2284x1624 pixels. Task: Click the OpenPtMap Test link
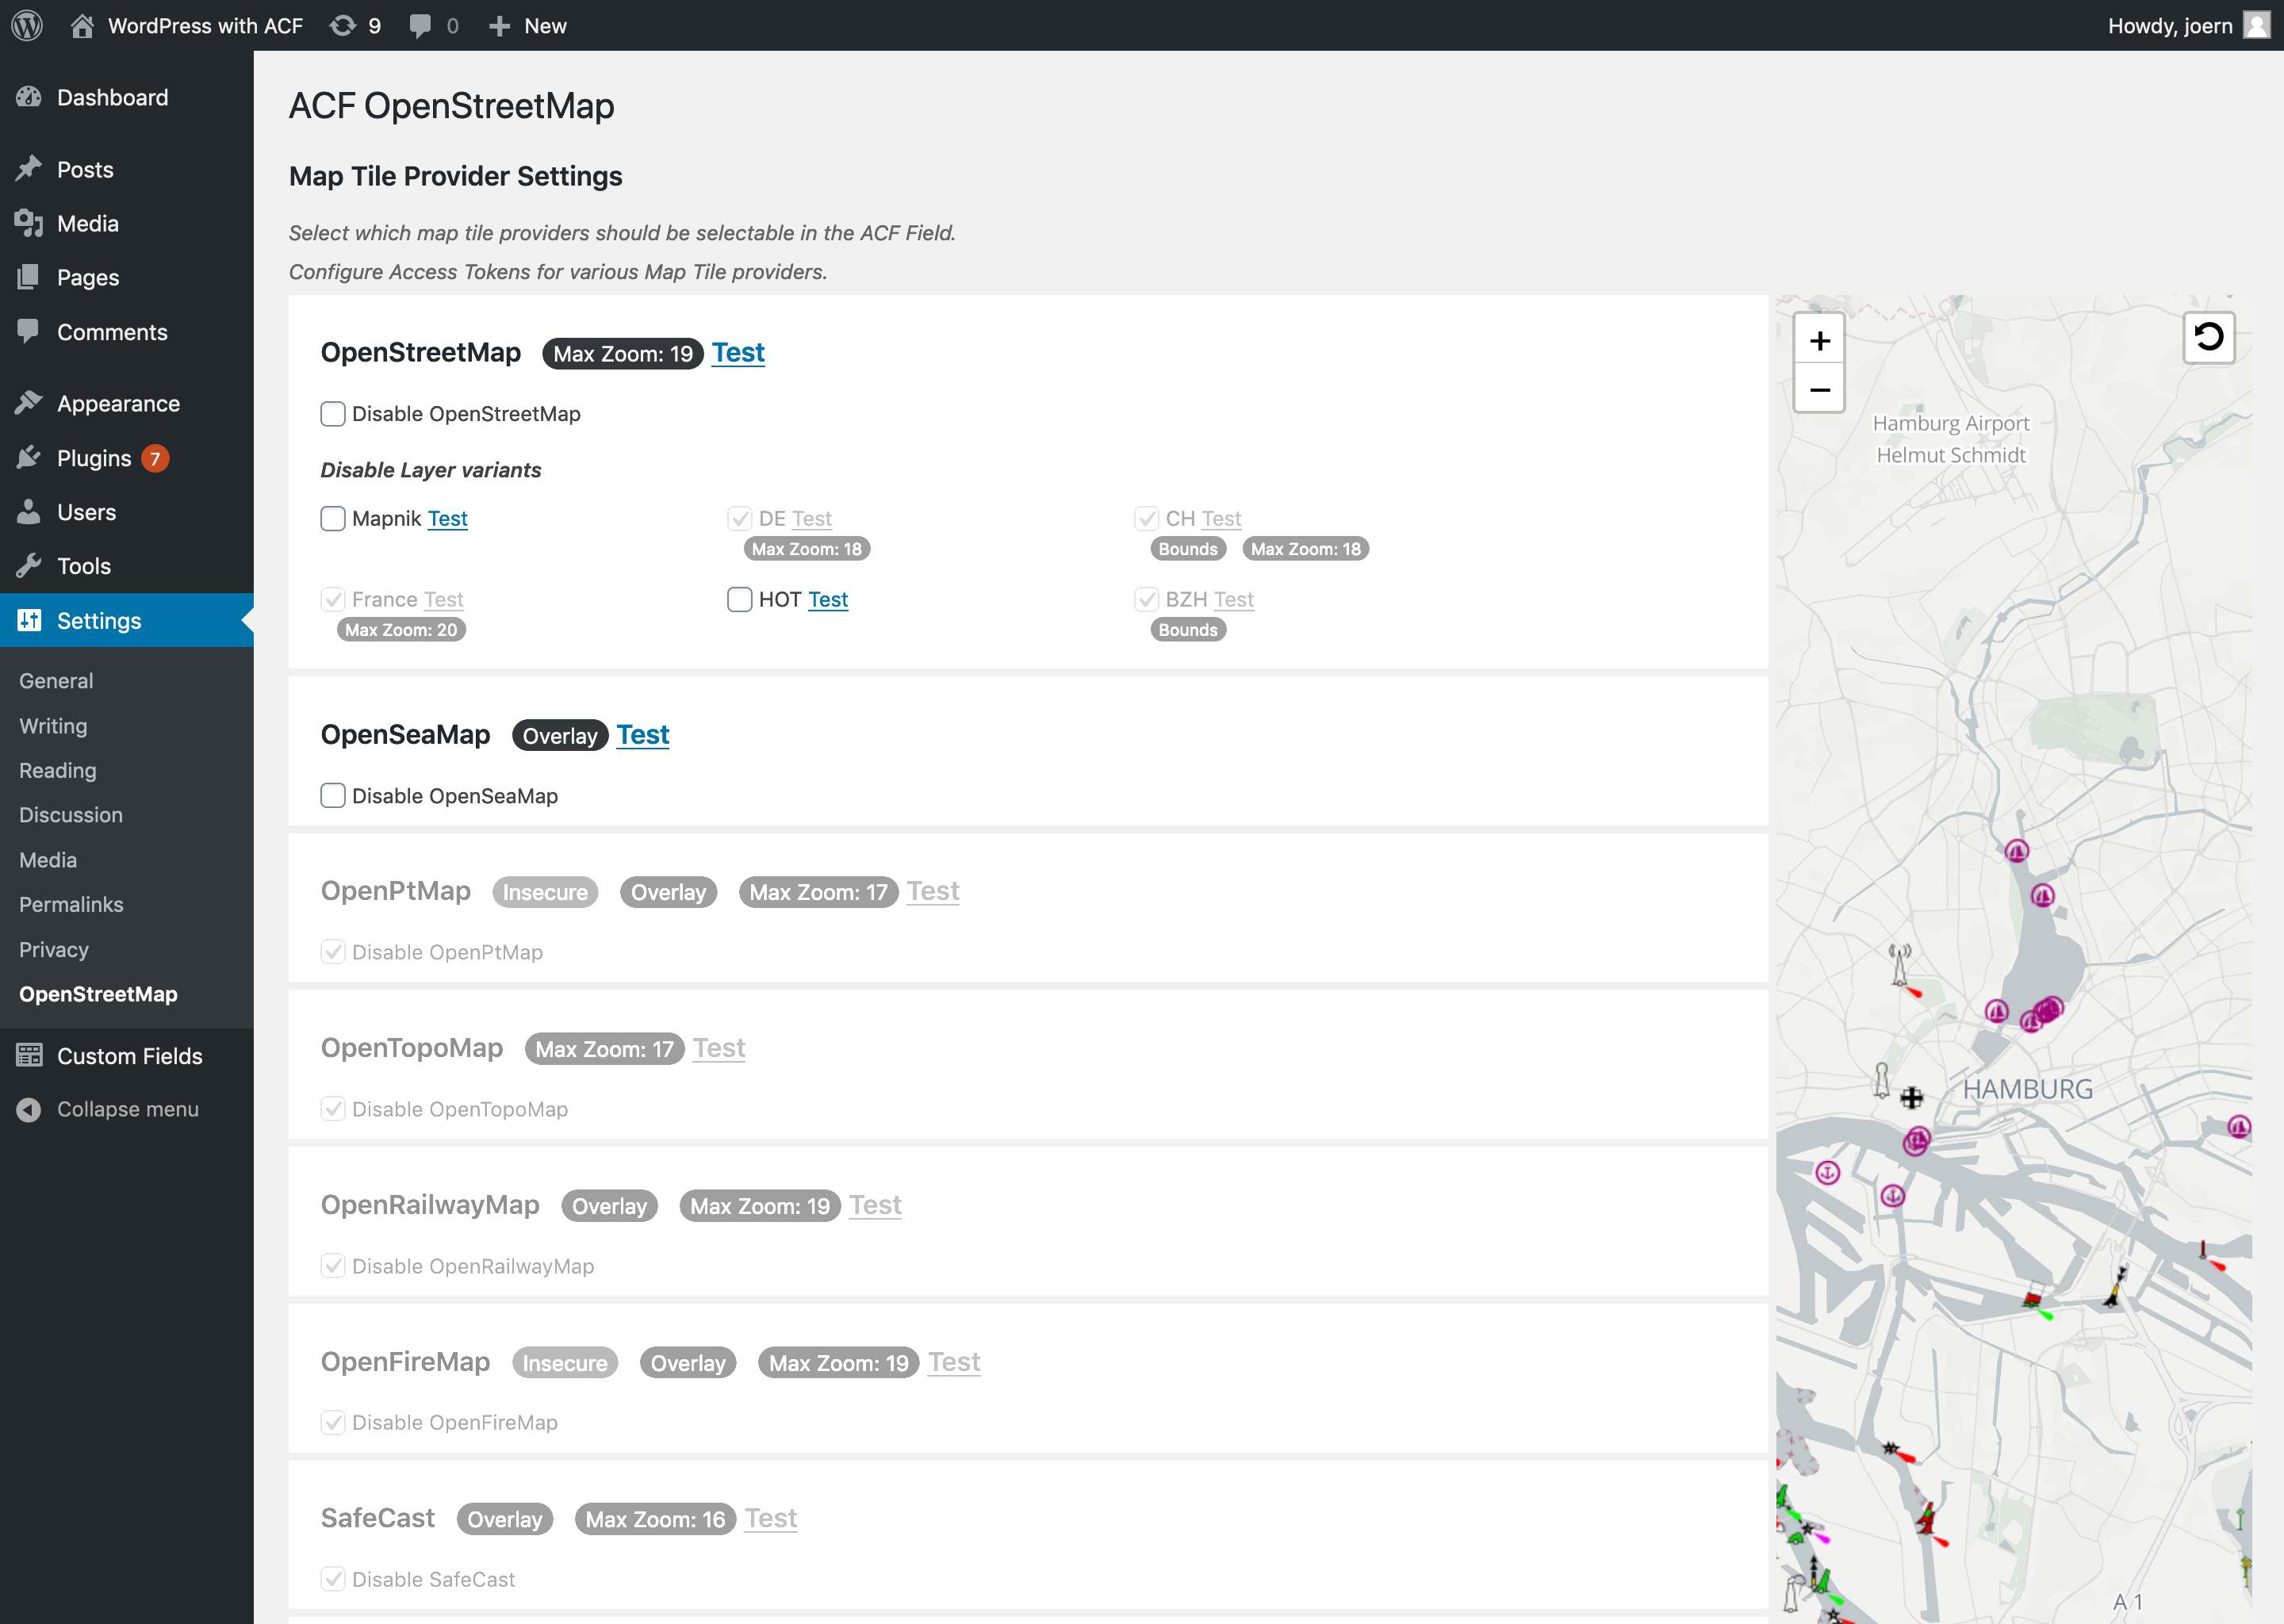tap(933, 890)
